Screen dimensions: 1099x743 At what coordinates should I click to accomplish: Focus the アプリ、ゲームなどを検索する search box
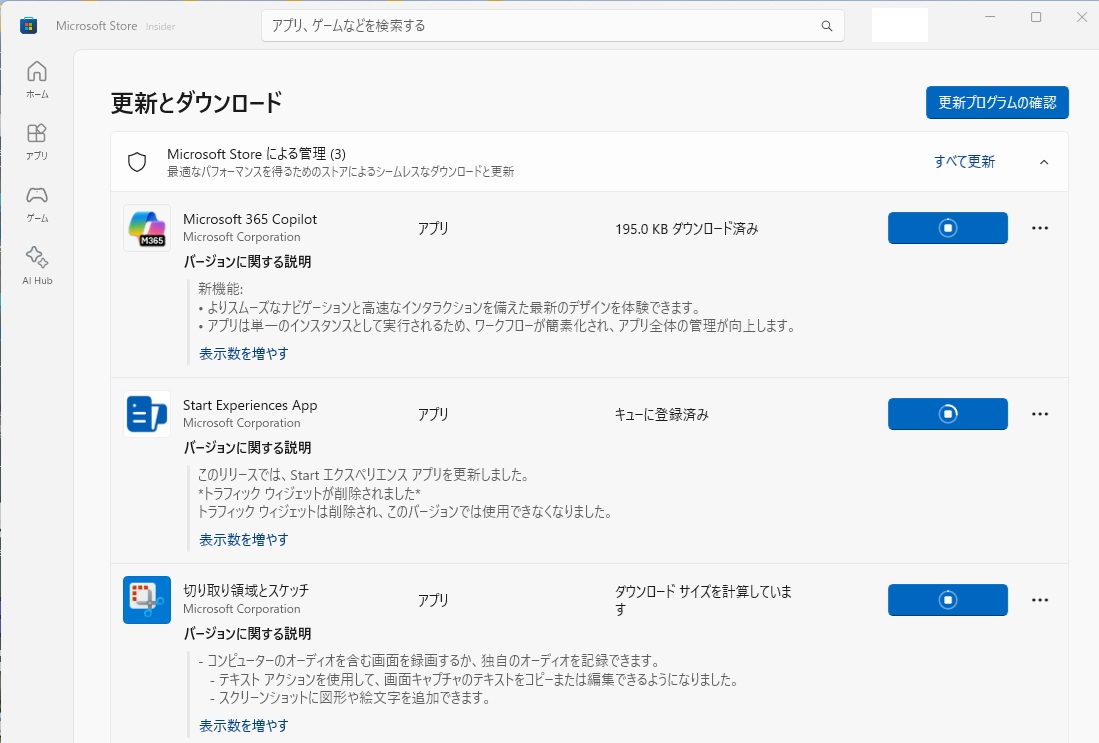point(552,26)
